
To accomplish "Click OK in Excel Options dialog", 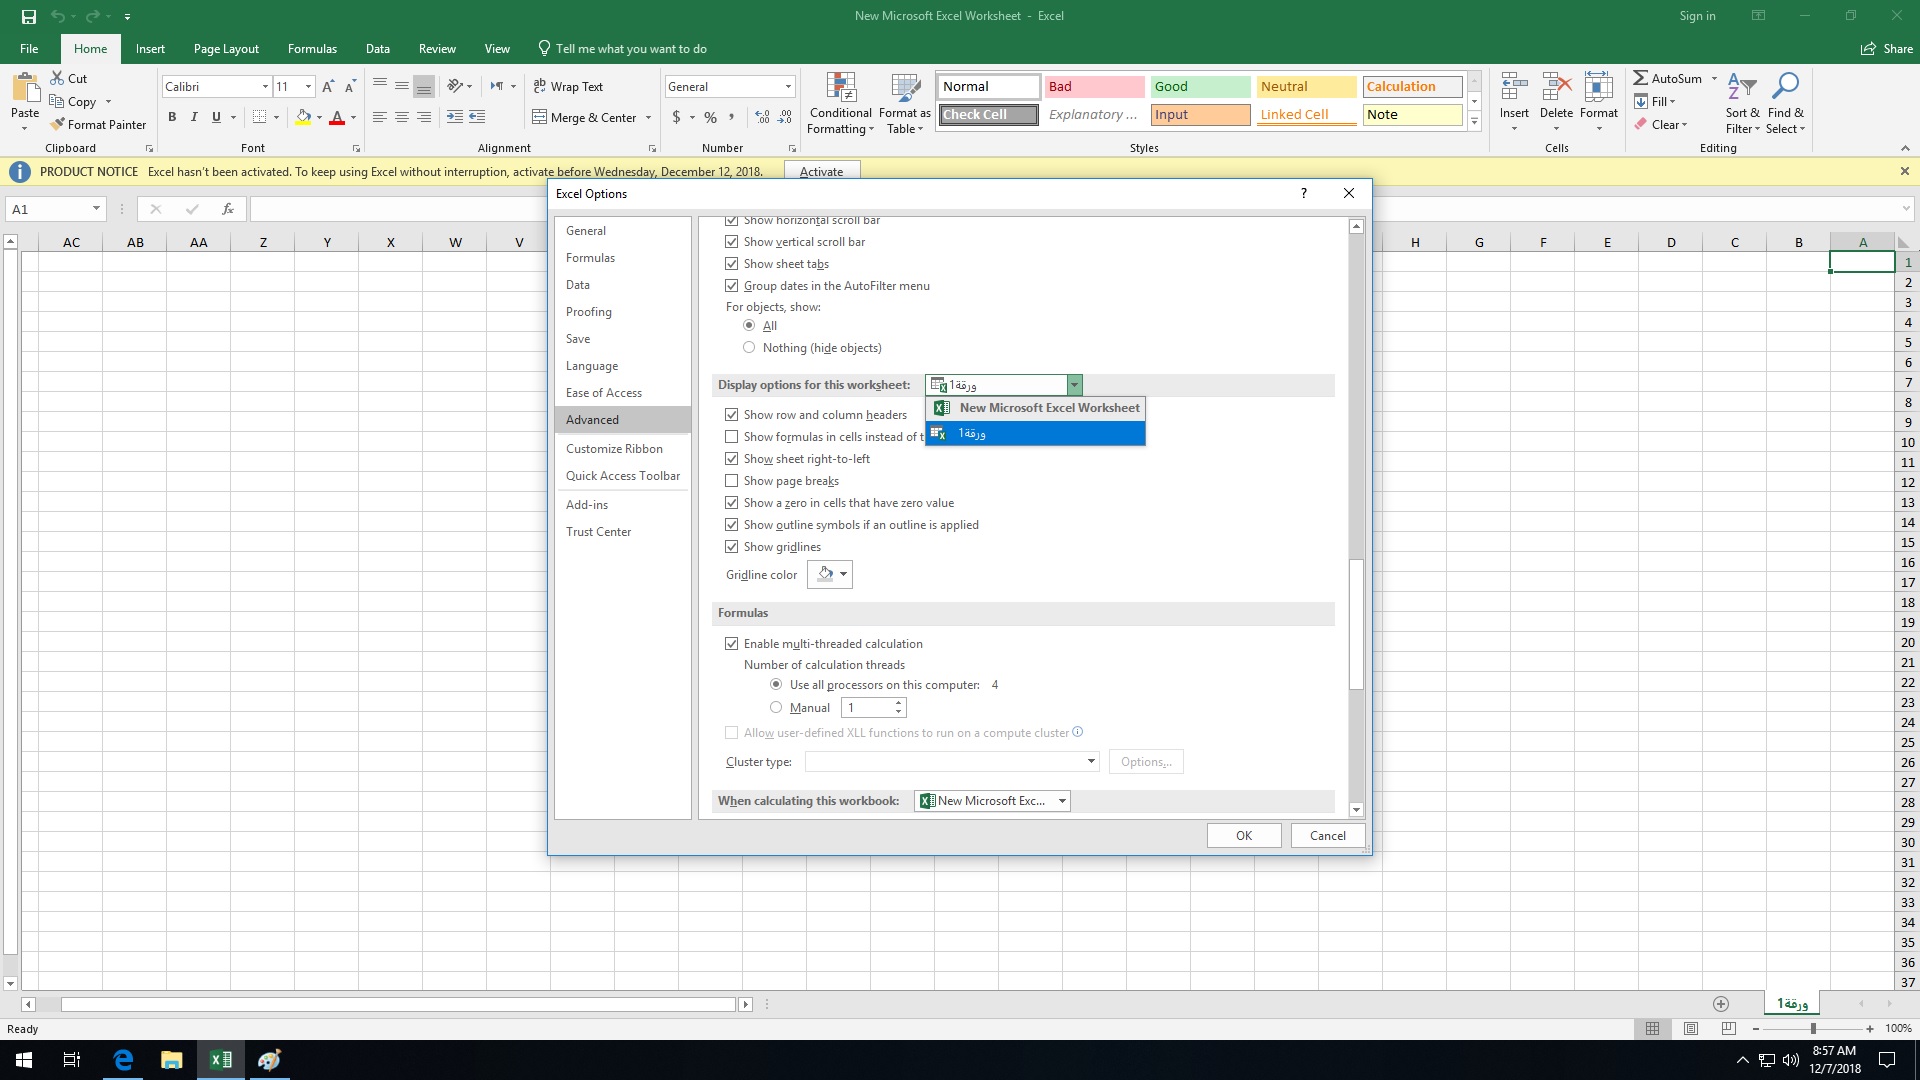I will 1244,836.
